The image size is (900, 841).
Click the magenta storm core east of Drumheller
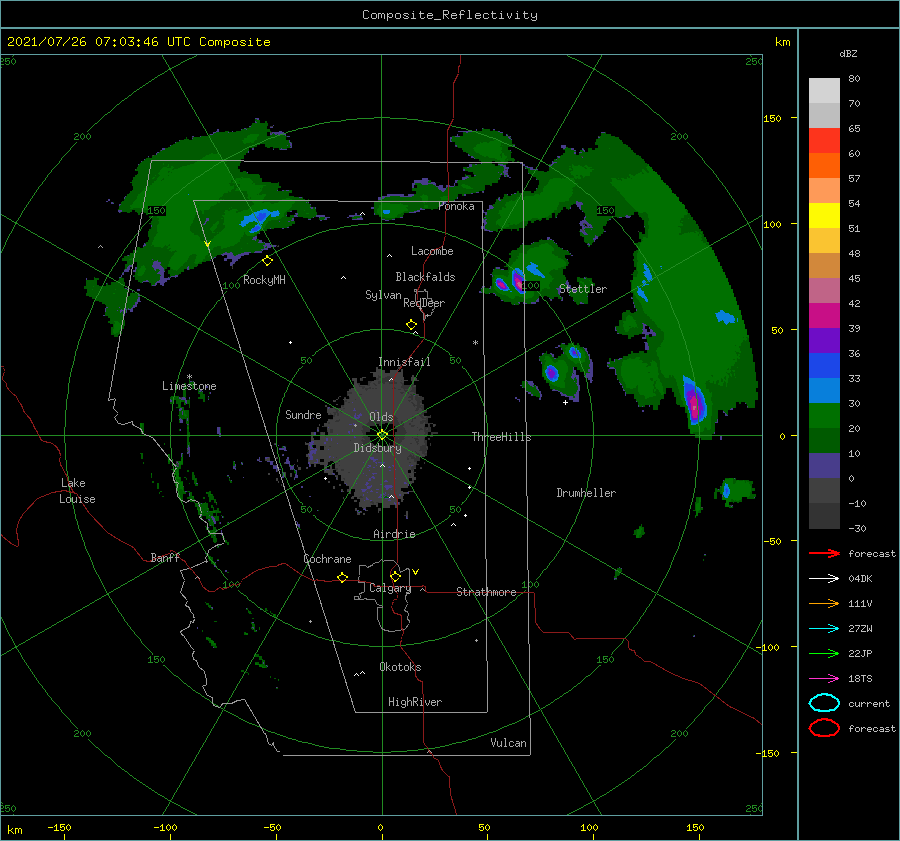click(695, 402)
